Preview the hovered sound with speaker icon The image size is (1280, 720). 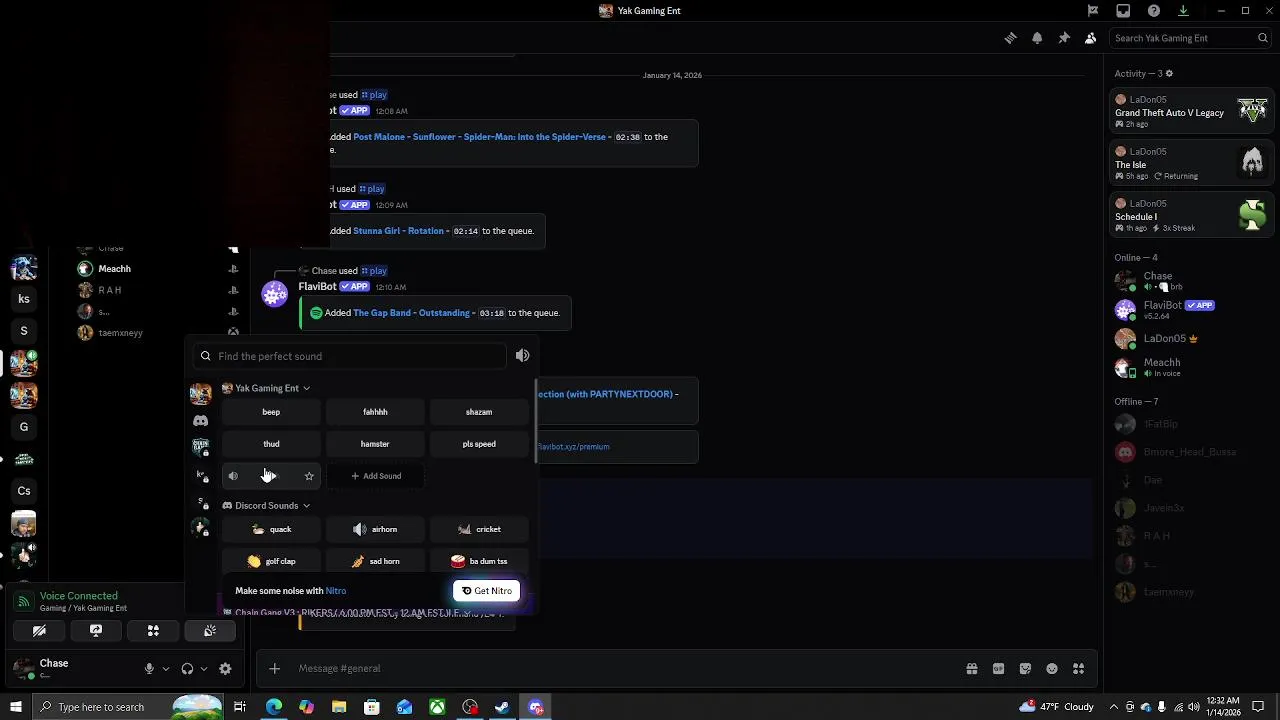pos(233,476)
